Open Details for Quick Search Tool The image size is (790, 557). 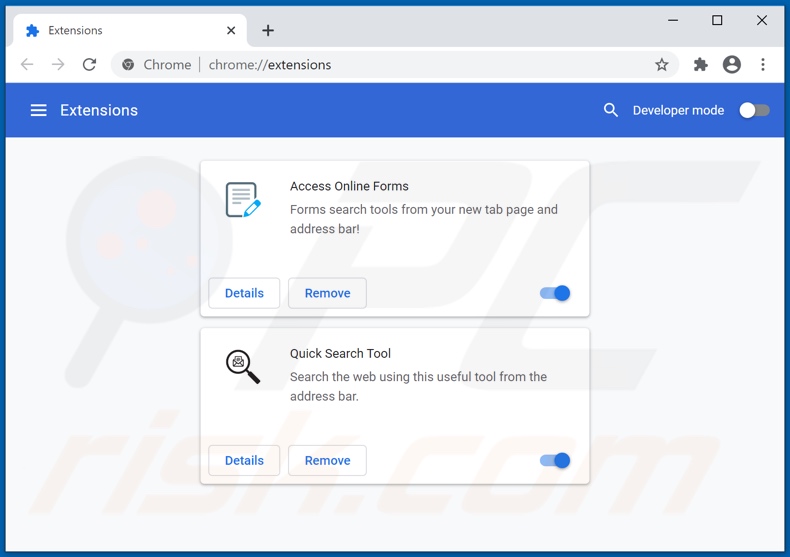coord(244,460)
